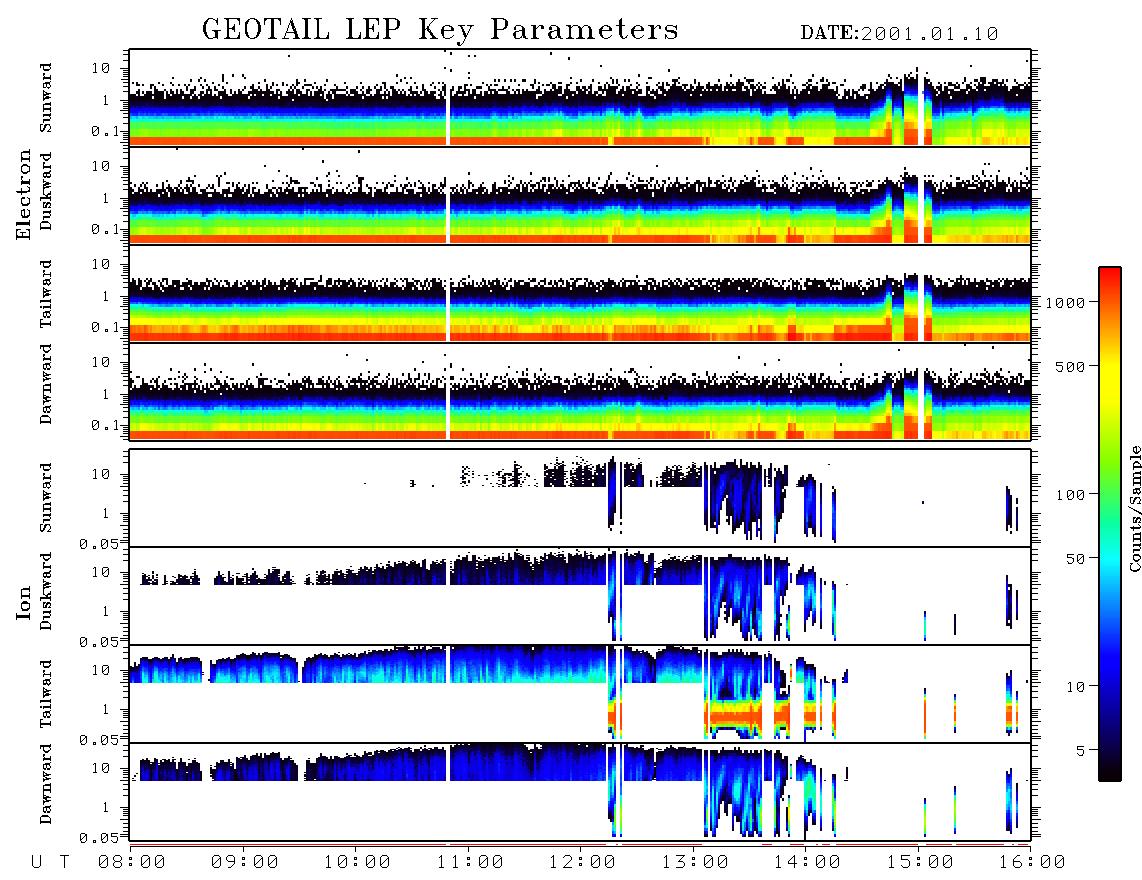The width and height of the screenshot is (1142, 880).
Task: Click the colorbar tick value "5"
Action: click(1081, 750)
